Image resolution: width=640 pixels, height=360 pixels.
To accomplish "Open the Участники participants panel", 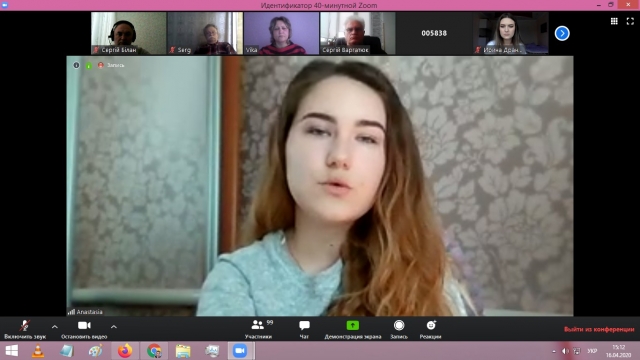I will [259, 329].
